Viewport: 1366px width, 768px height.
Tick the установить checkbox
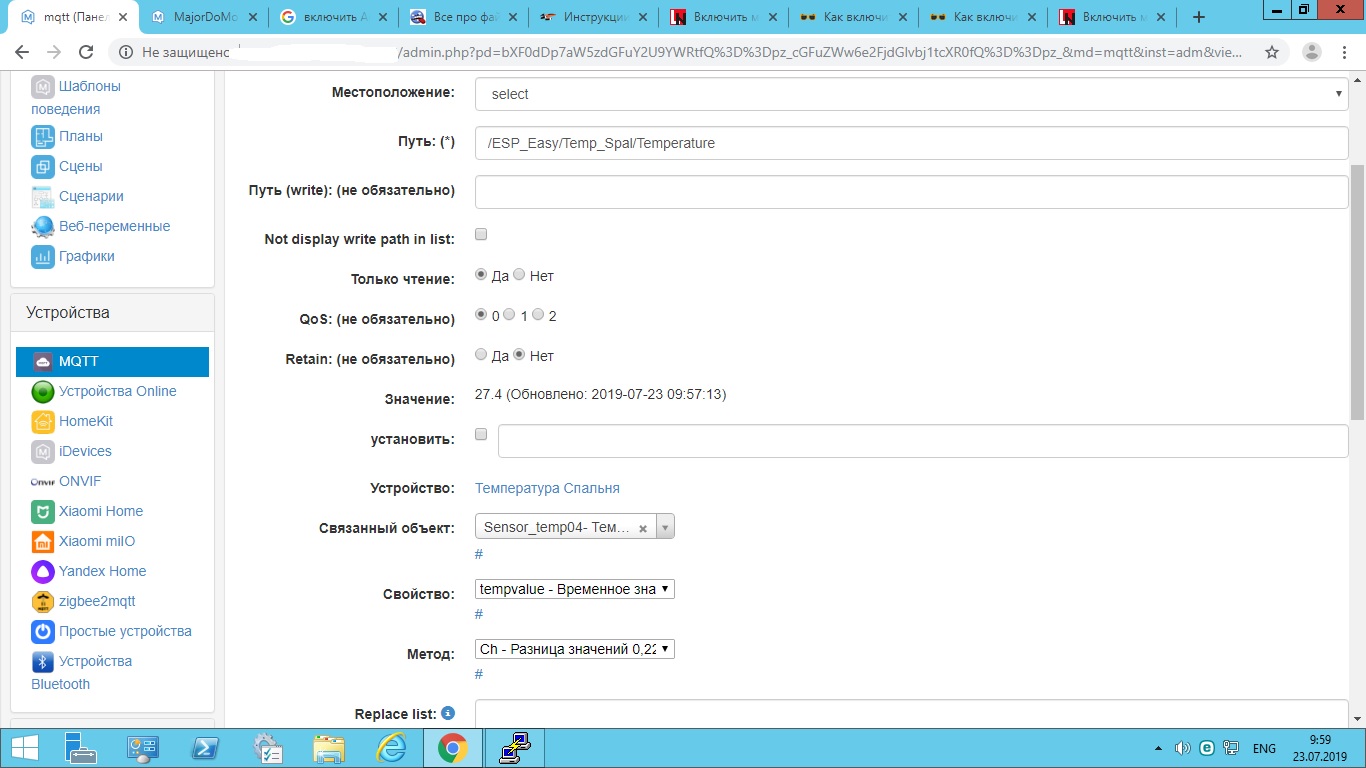(481, 434)
